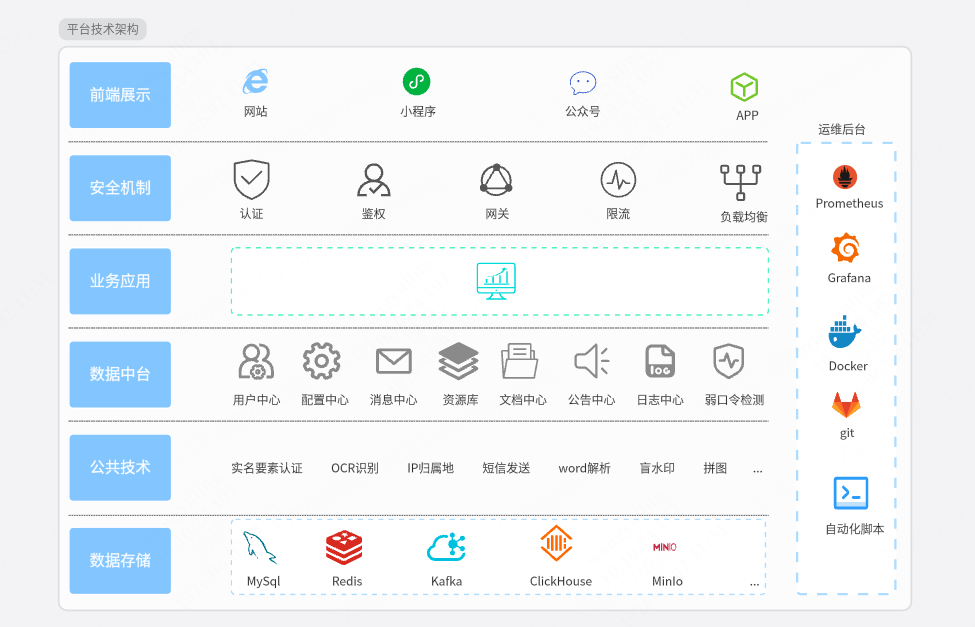Click the 网关 gateway triangle icon
Screen dimensions: 975x627
[496, 180]
